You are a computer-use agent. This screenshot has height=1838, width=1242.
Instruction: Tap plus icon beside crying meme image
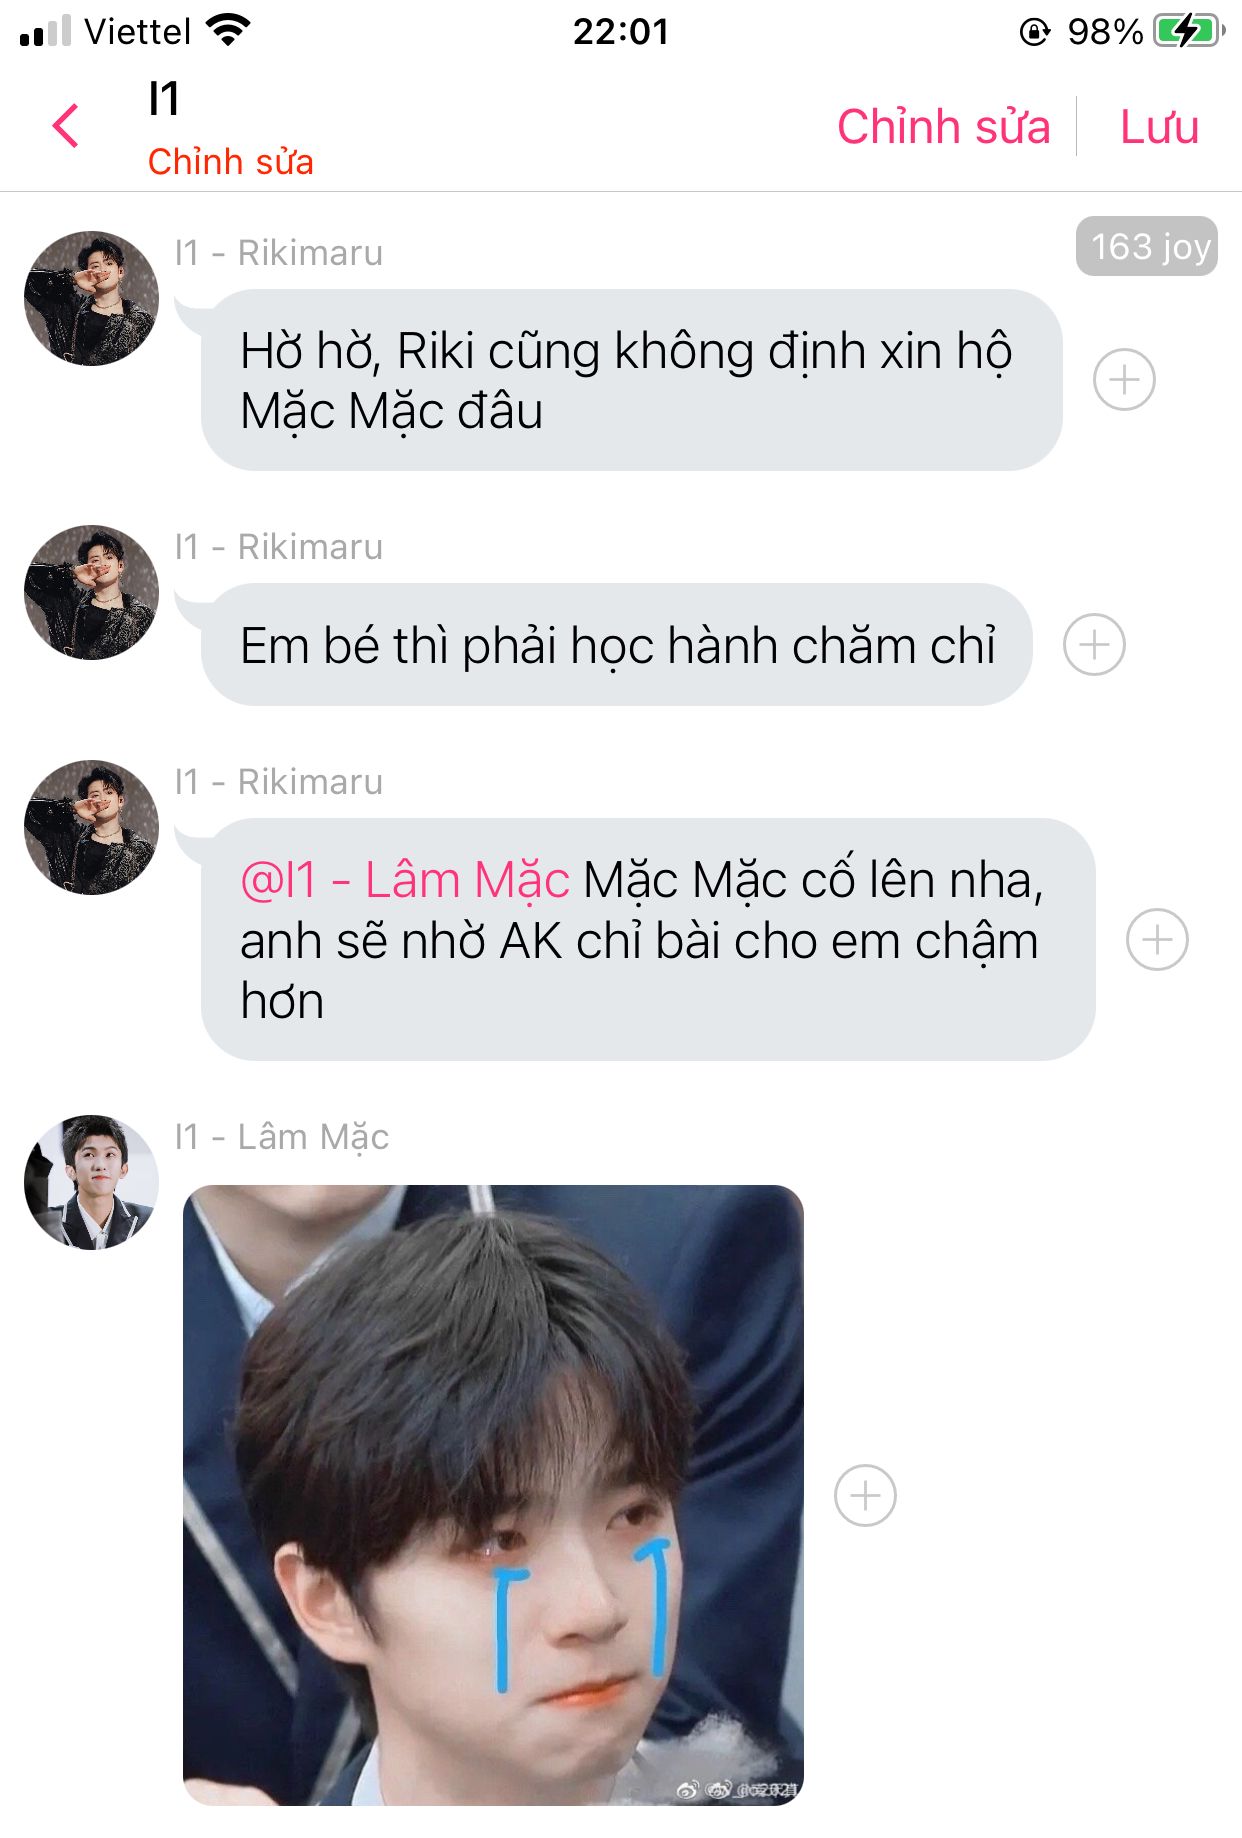(x=865, y=1496)
